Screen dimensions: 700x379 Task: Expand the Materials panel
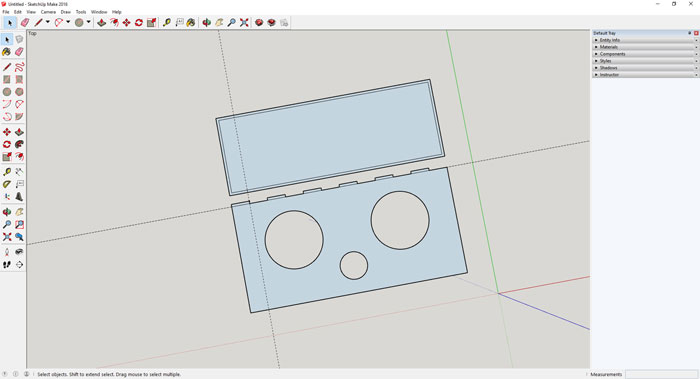coord(645,47)
